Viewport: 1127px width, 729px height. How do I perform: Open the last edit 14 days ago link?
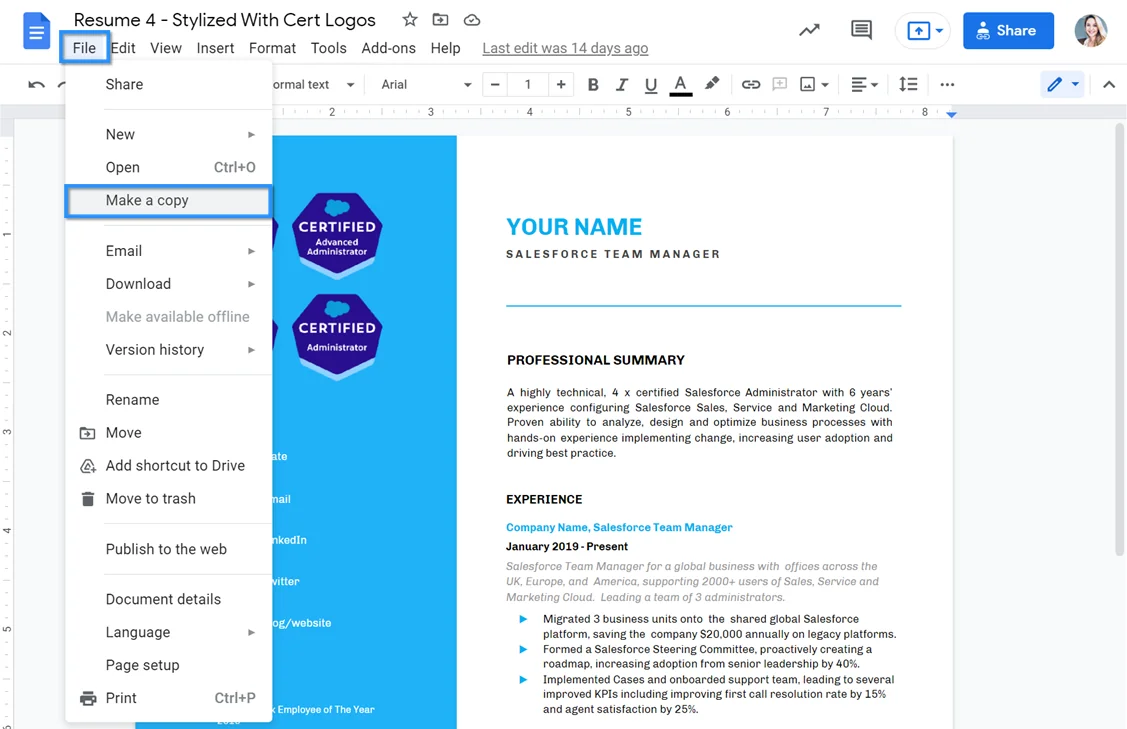point(565,48)
